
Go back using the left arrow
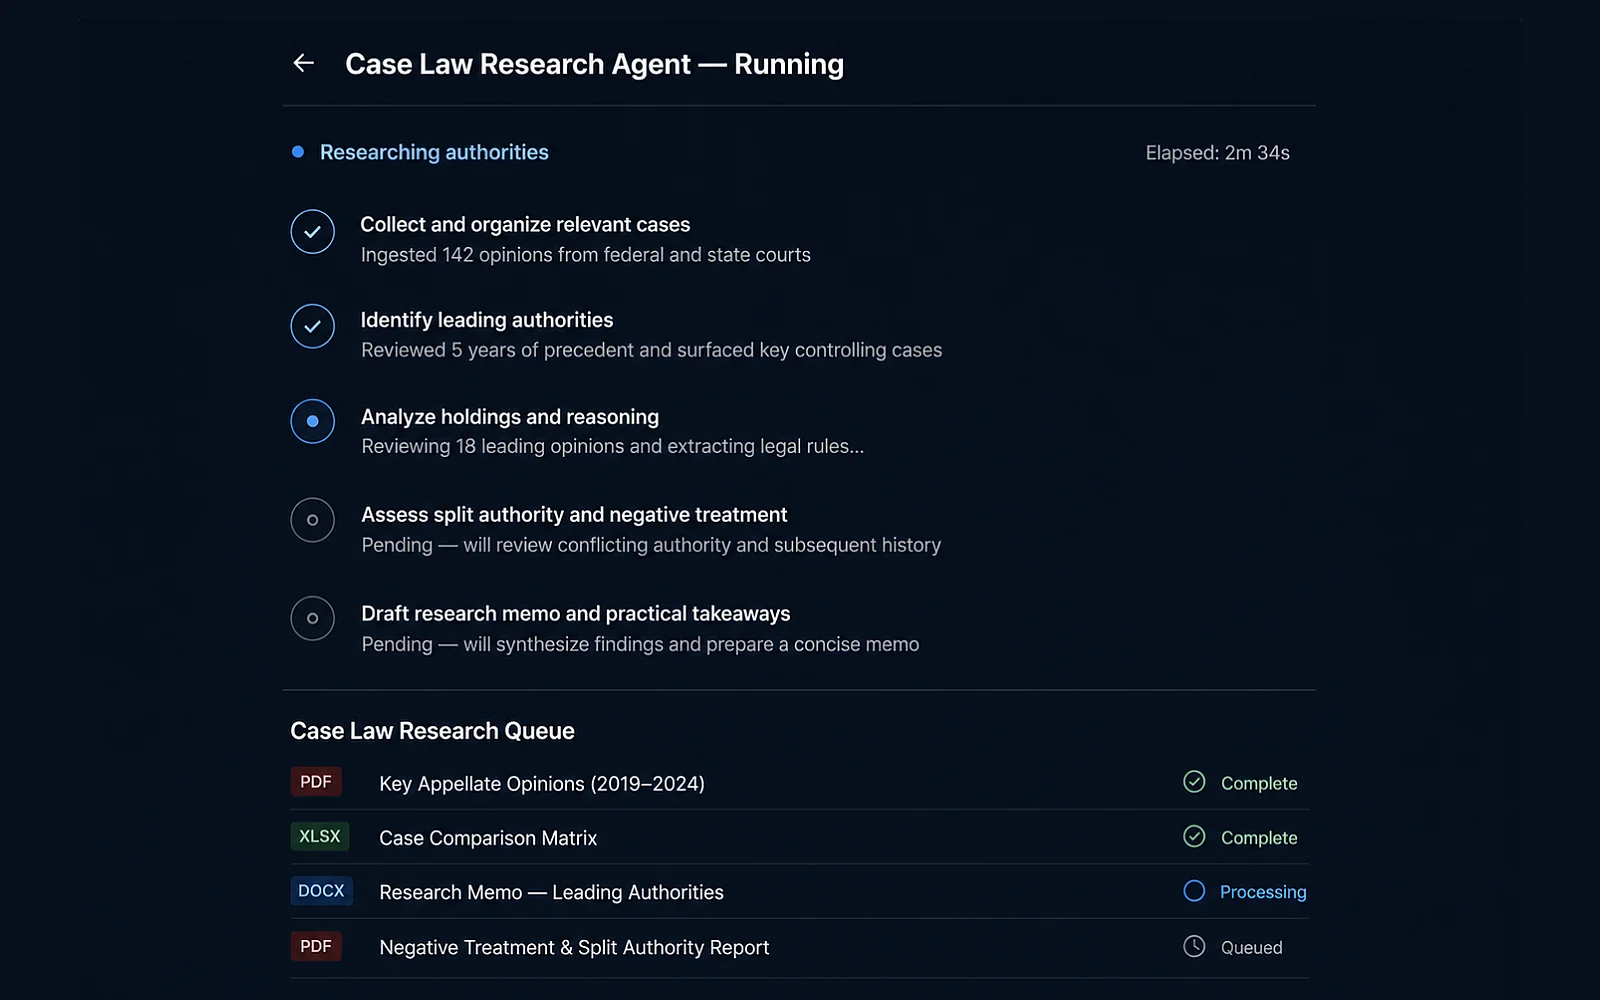point(304,63)
